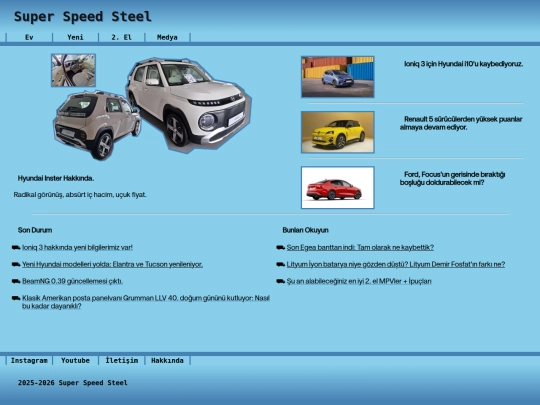The image size is (540, 405).
Task: Go to the İletişim footer link
Action: coord(122,361)
